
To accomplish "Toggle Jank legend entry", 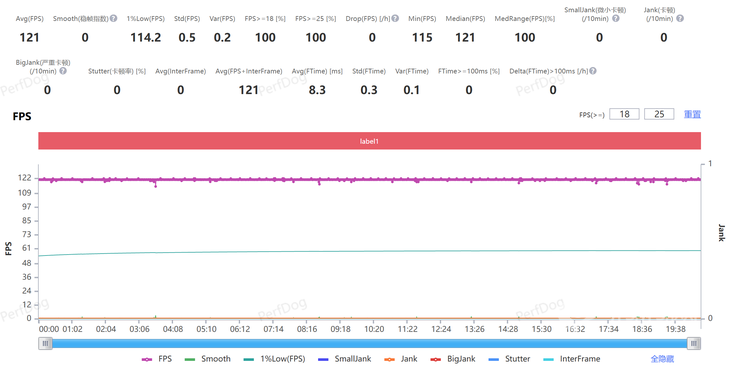I will [401, 359].
